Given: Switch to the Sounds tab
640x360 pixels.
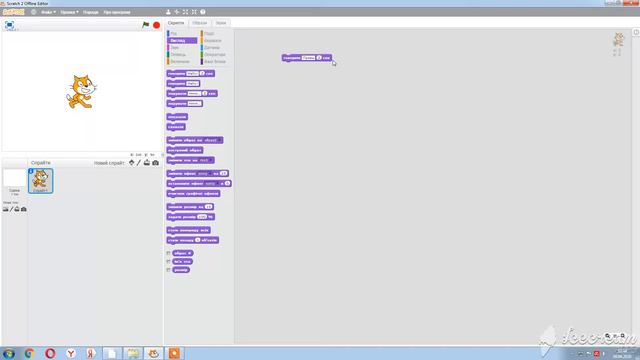Looking at the screenshot, I should click(x=221, y=23).
